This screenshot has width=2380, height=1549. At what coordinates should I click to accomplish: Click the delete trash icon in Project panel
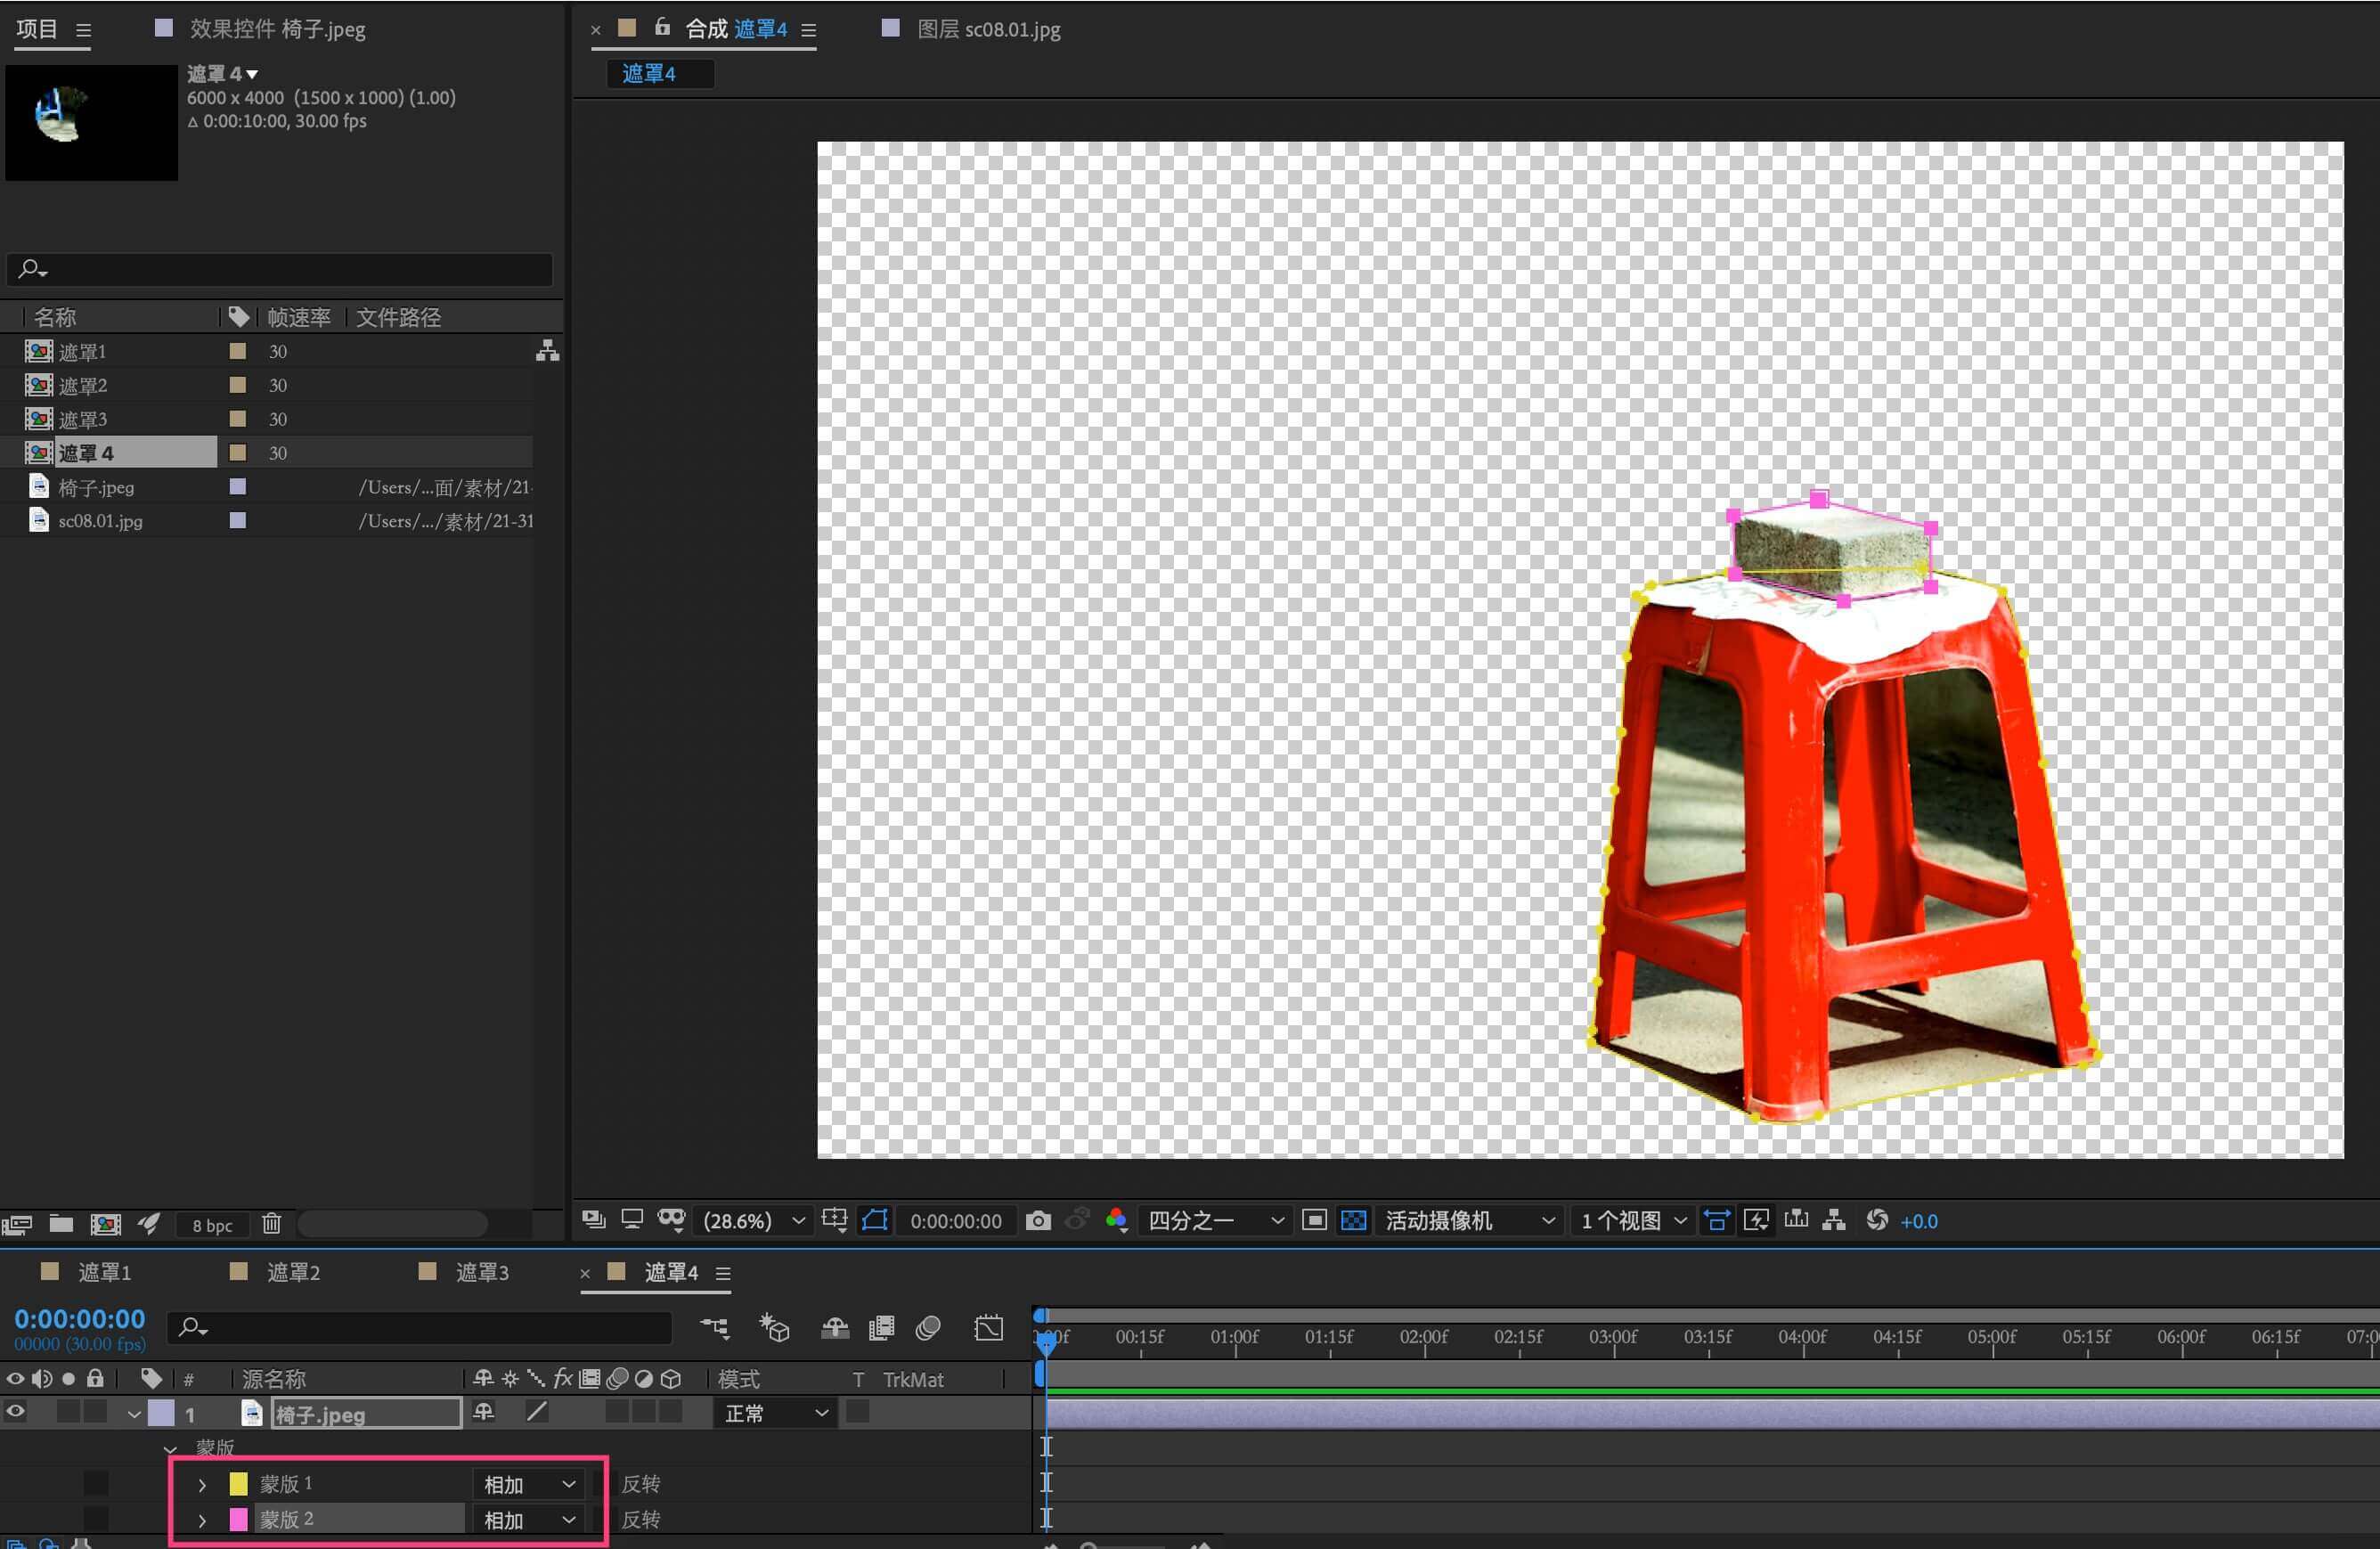(x=271, y=1223)
